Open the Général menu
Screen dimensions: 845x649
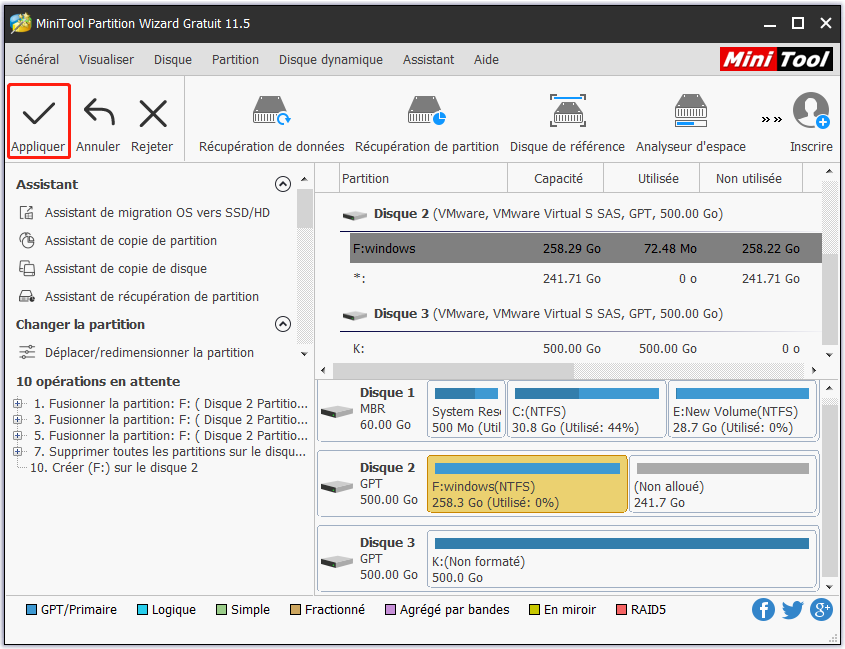[x=37, y=59]
